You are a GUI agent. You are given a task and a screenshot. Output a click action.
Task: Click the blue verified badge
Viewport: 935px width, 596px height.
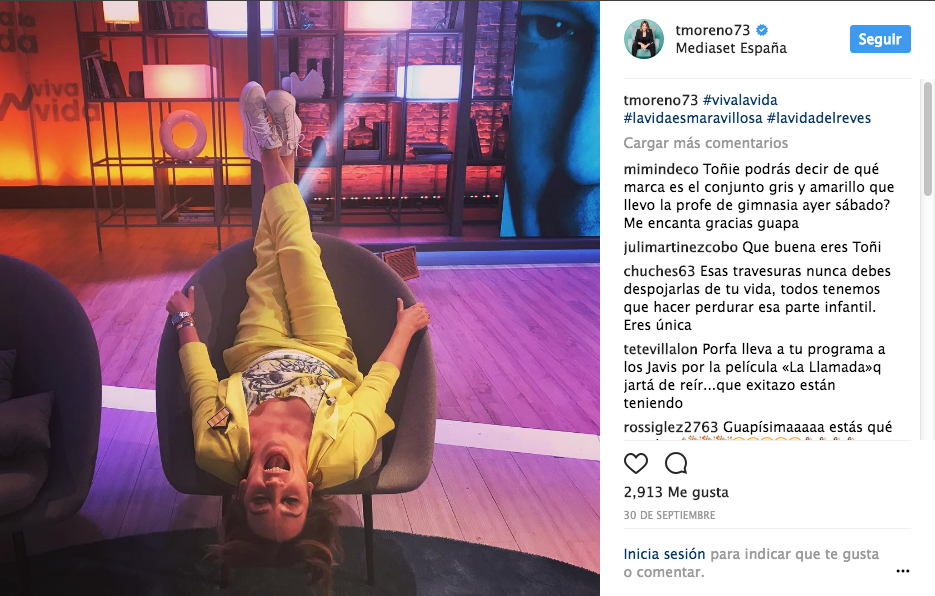762,30
